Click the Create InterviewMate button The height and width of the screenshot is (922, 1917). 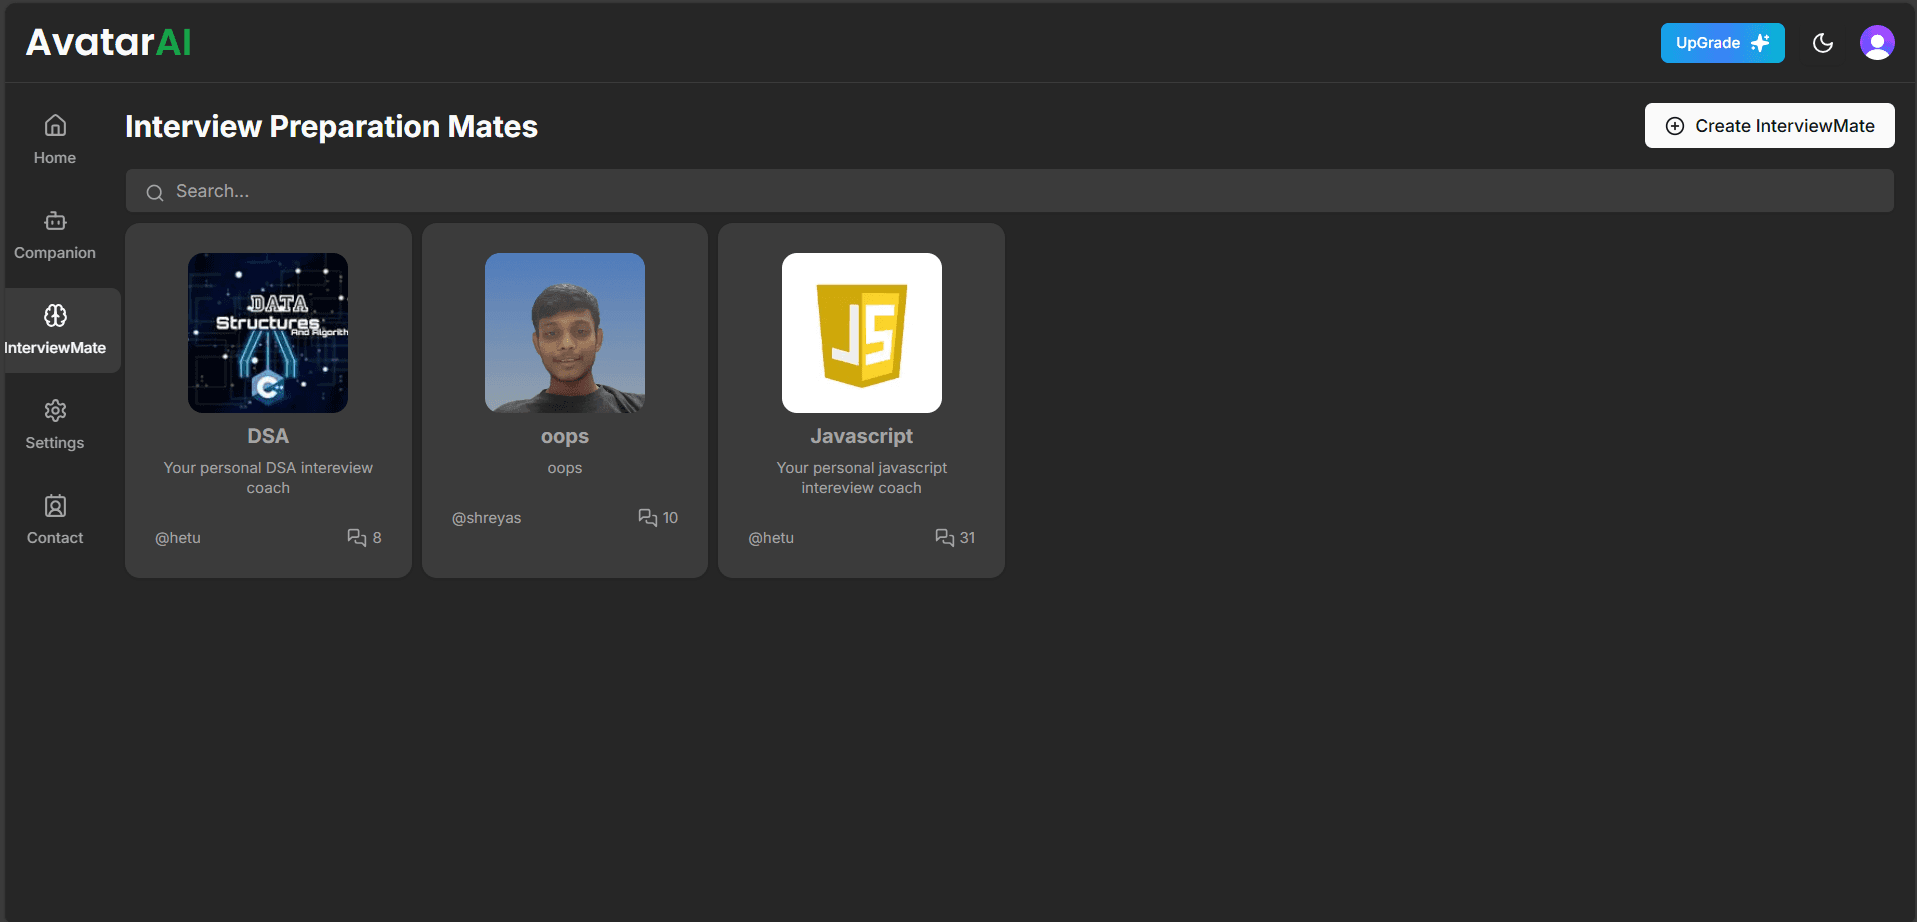click(1769, 126)
